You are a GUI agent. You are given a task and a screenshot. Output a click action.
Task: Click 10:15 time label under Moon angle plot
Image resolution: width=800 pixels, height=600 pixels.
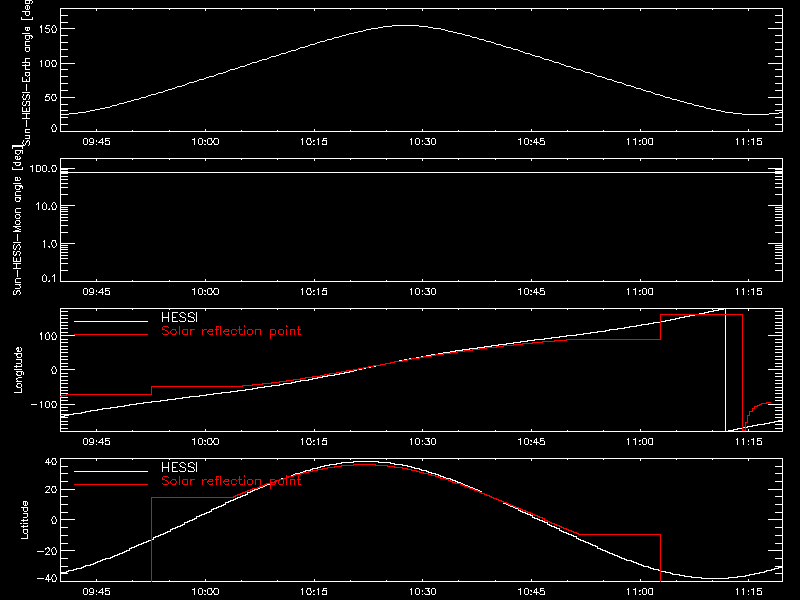314,292
